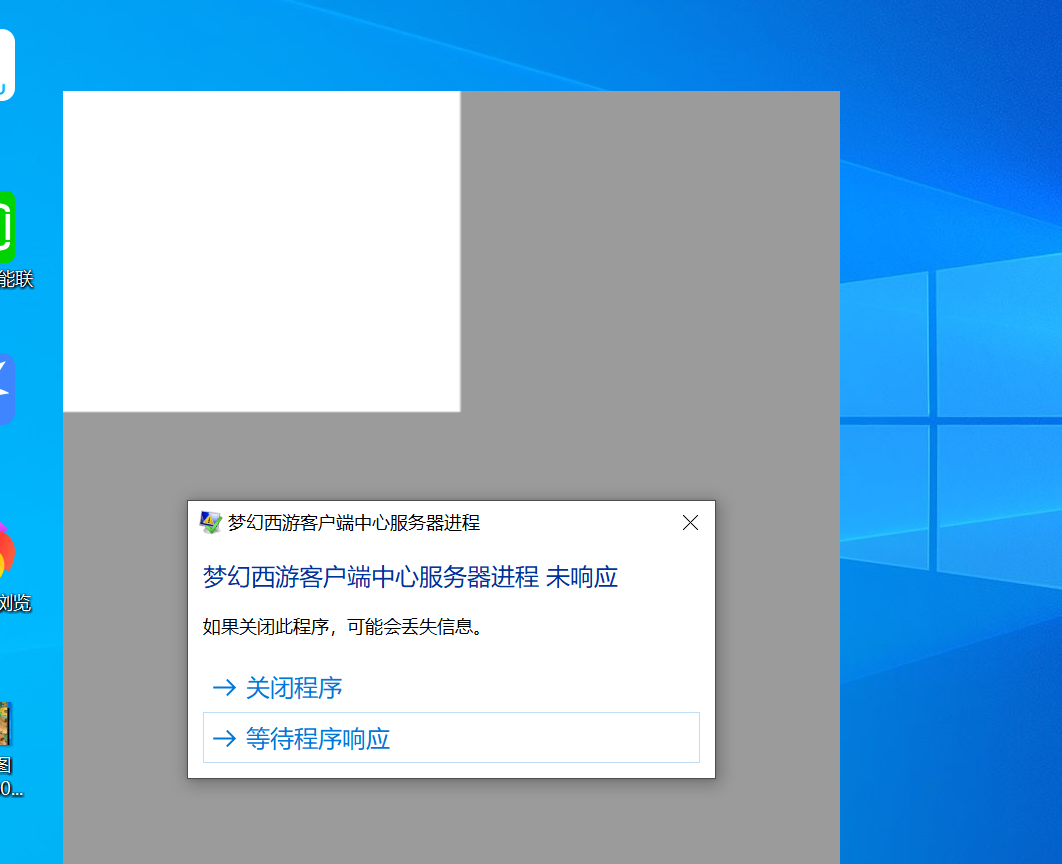Select the browser desktop icon labeled 浏览

tap(7, 552)
